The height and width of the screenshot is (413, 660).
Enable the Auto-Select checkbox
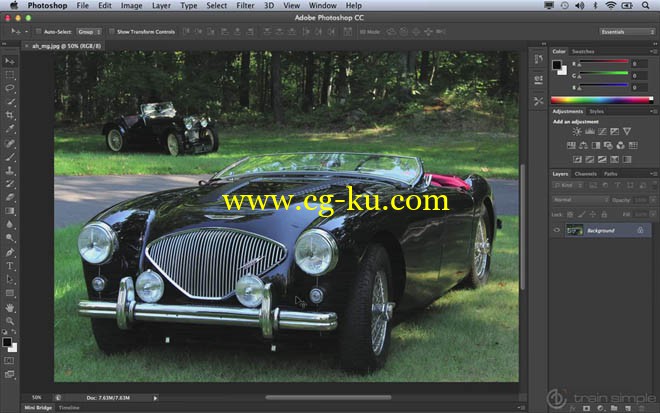click(x=38, y=32)
